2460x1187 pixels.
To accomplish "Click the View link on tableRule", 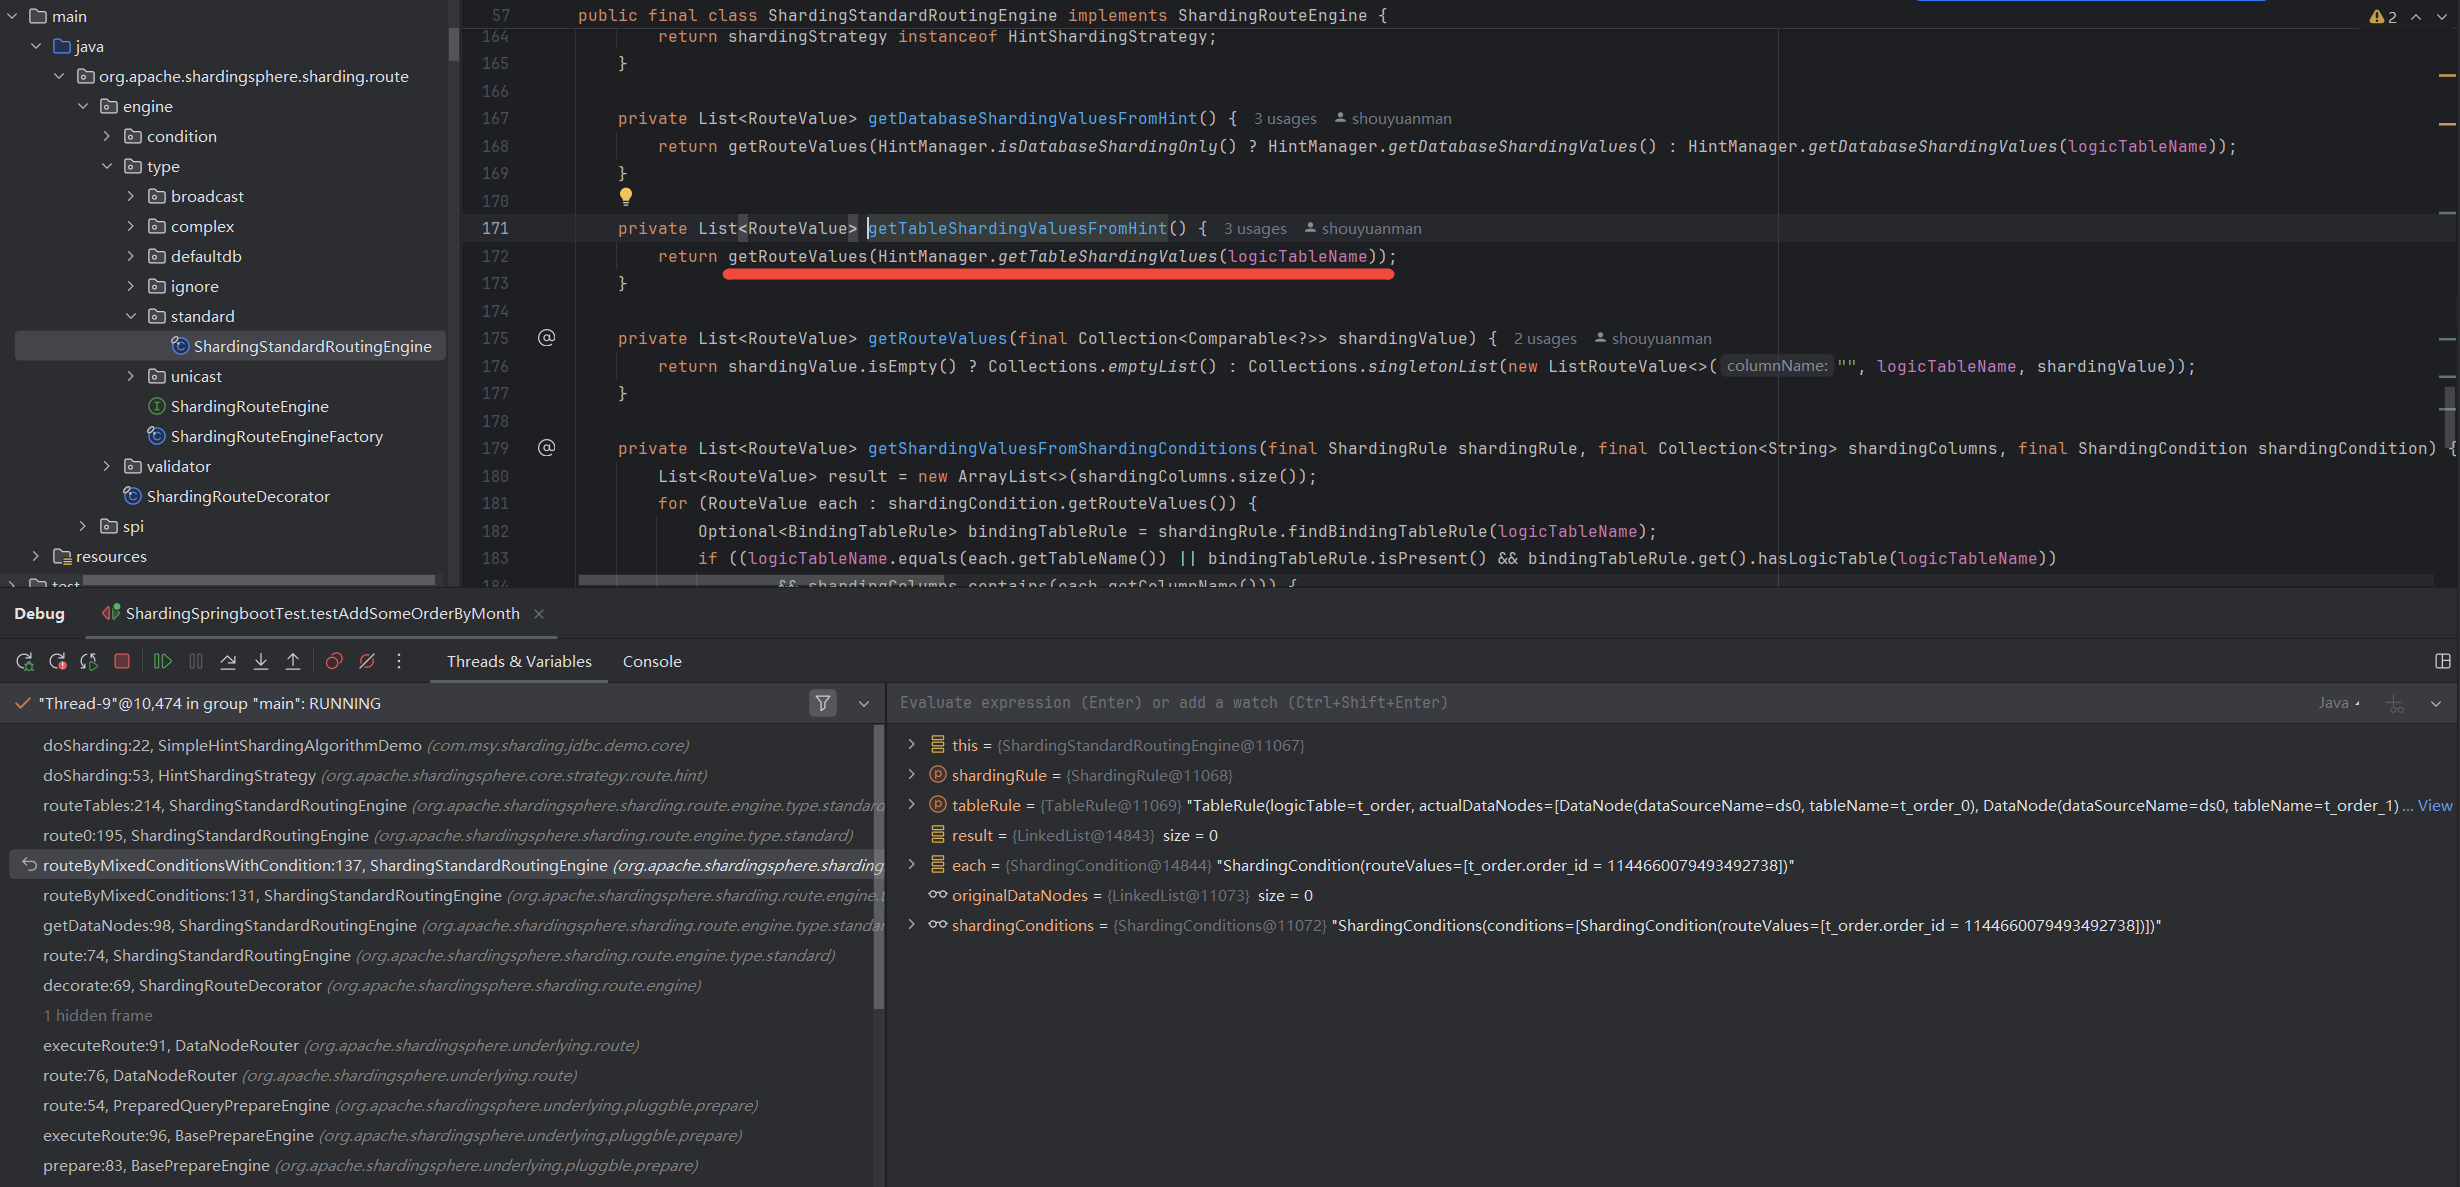I will coord(2434,805).
